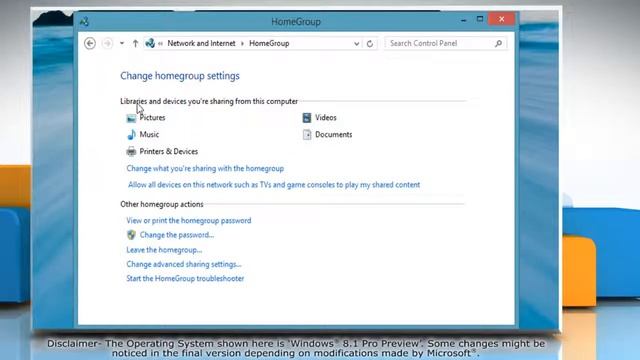Go up one level with Up arrow
The height and width of the screenshot is (360, 640).
click(135, 43)
